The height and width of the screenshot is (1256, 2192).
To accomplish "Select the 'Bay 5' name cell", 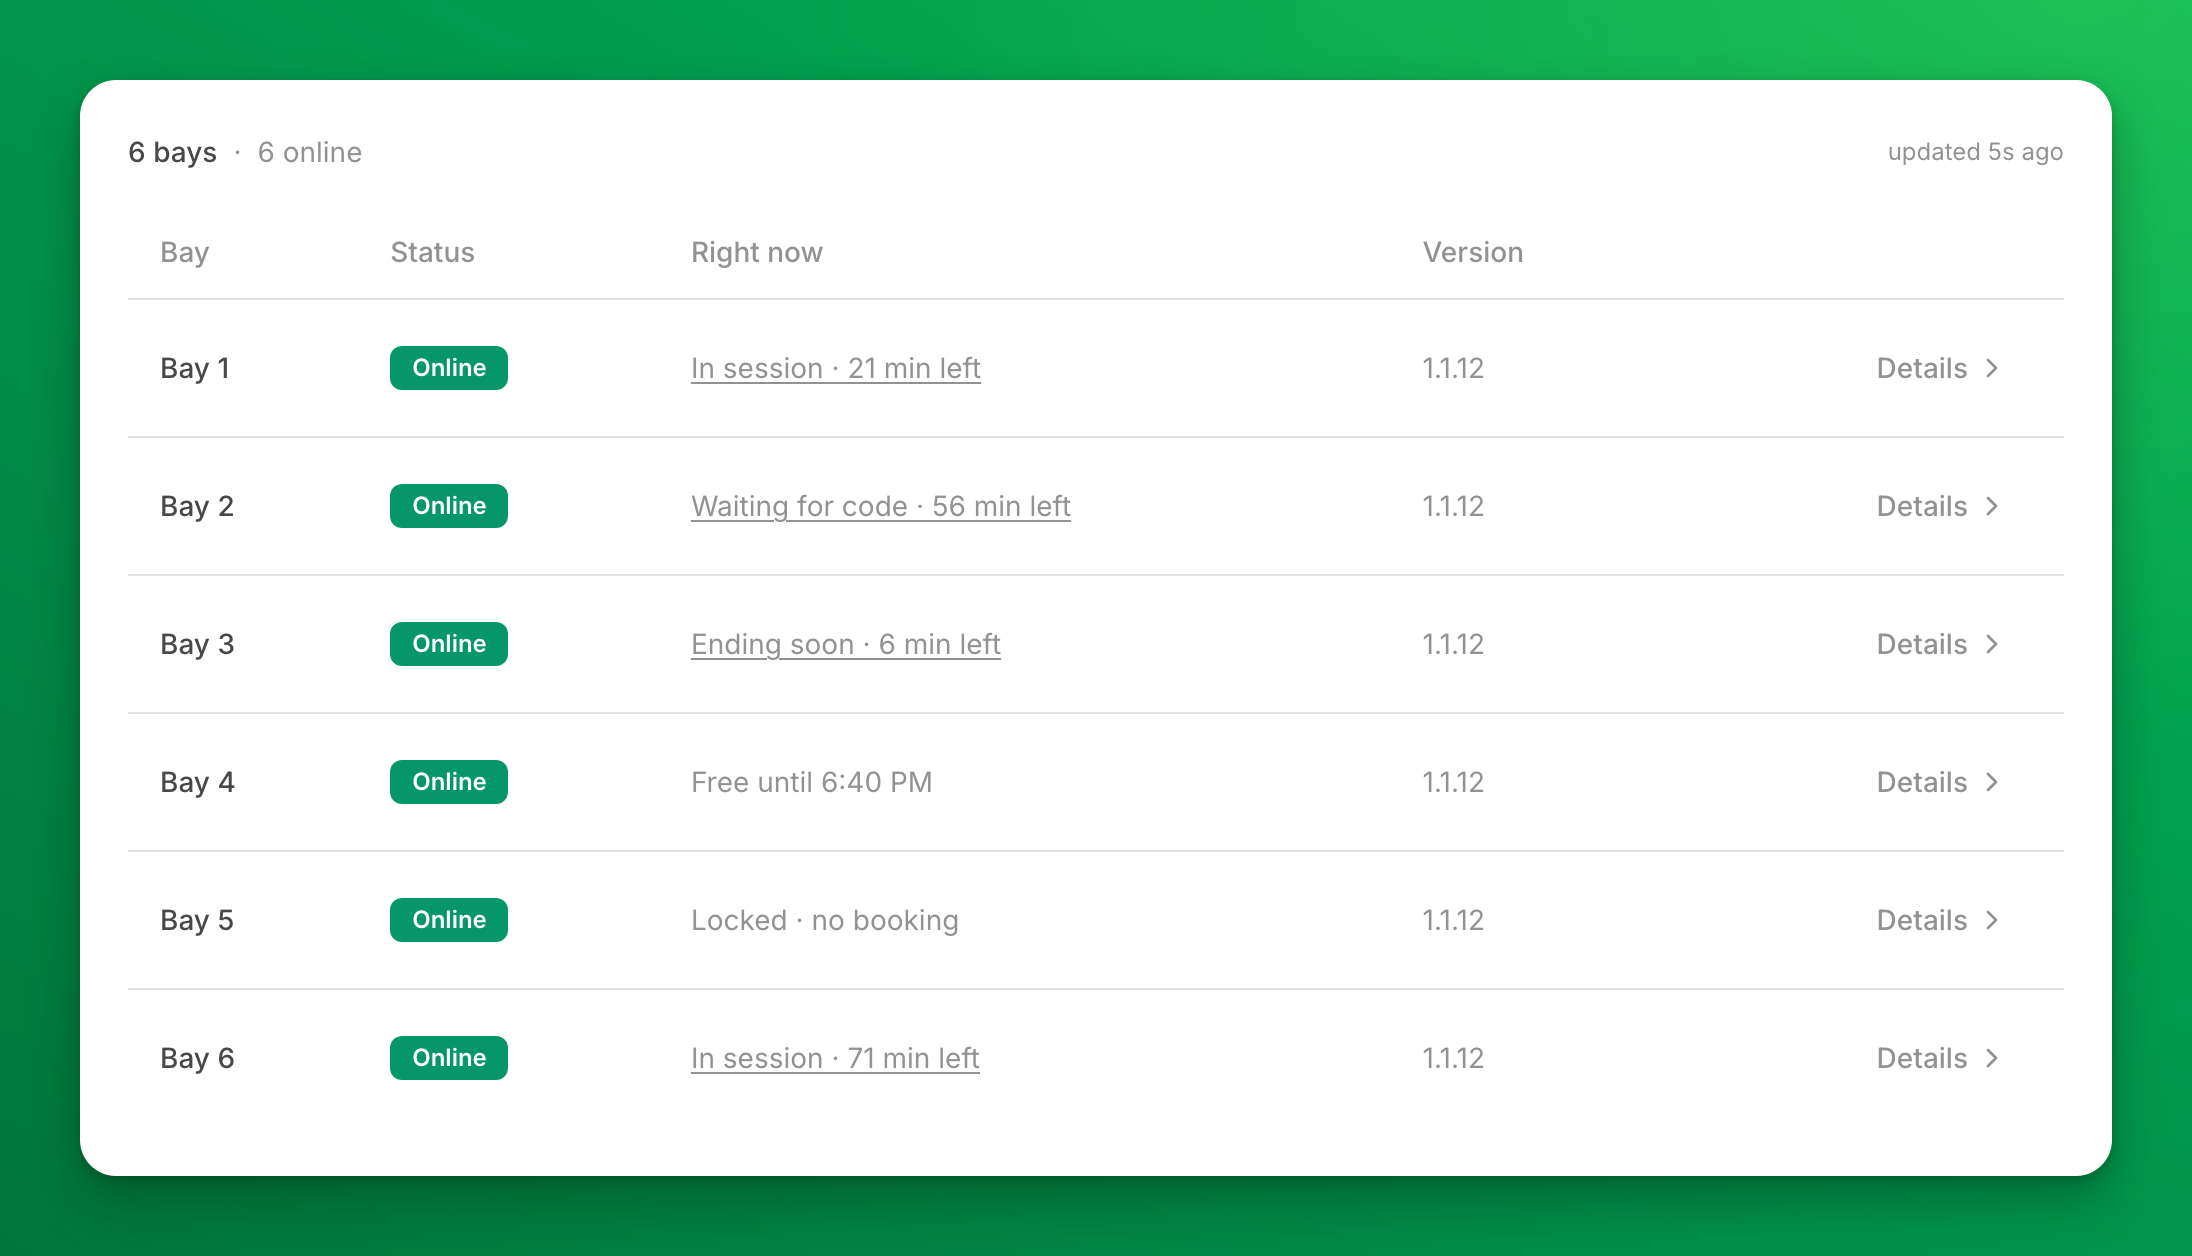I will click(x=197, y=920).
